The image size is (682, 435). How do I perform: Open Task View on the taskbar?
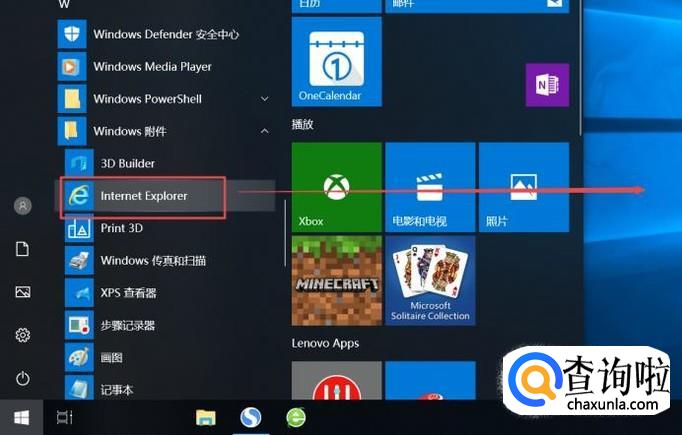pos(64,418)
